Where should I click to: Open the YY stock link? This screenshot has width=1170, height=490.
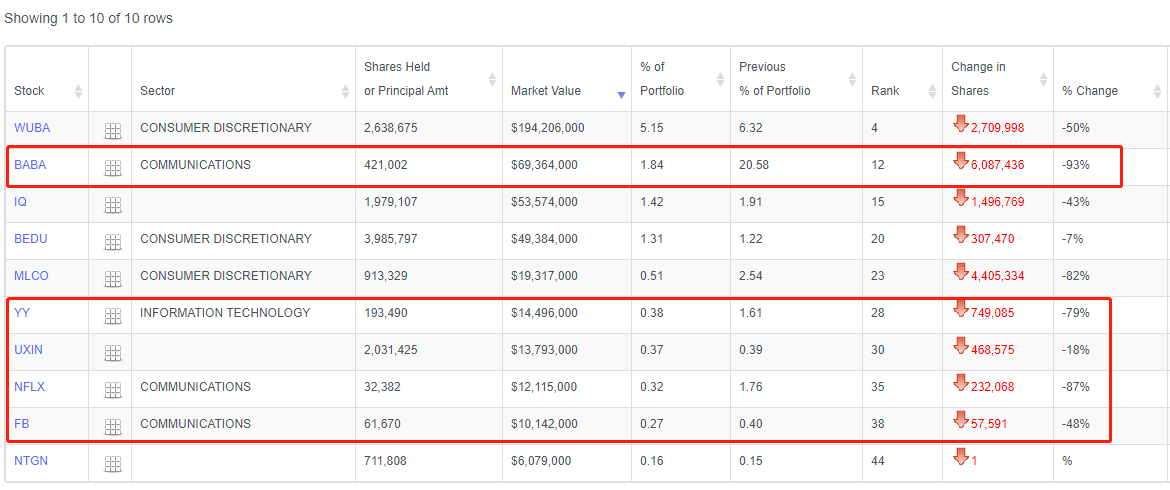click(22, 312)
